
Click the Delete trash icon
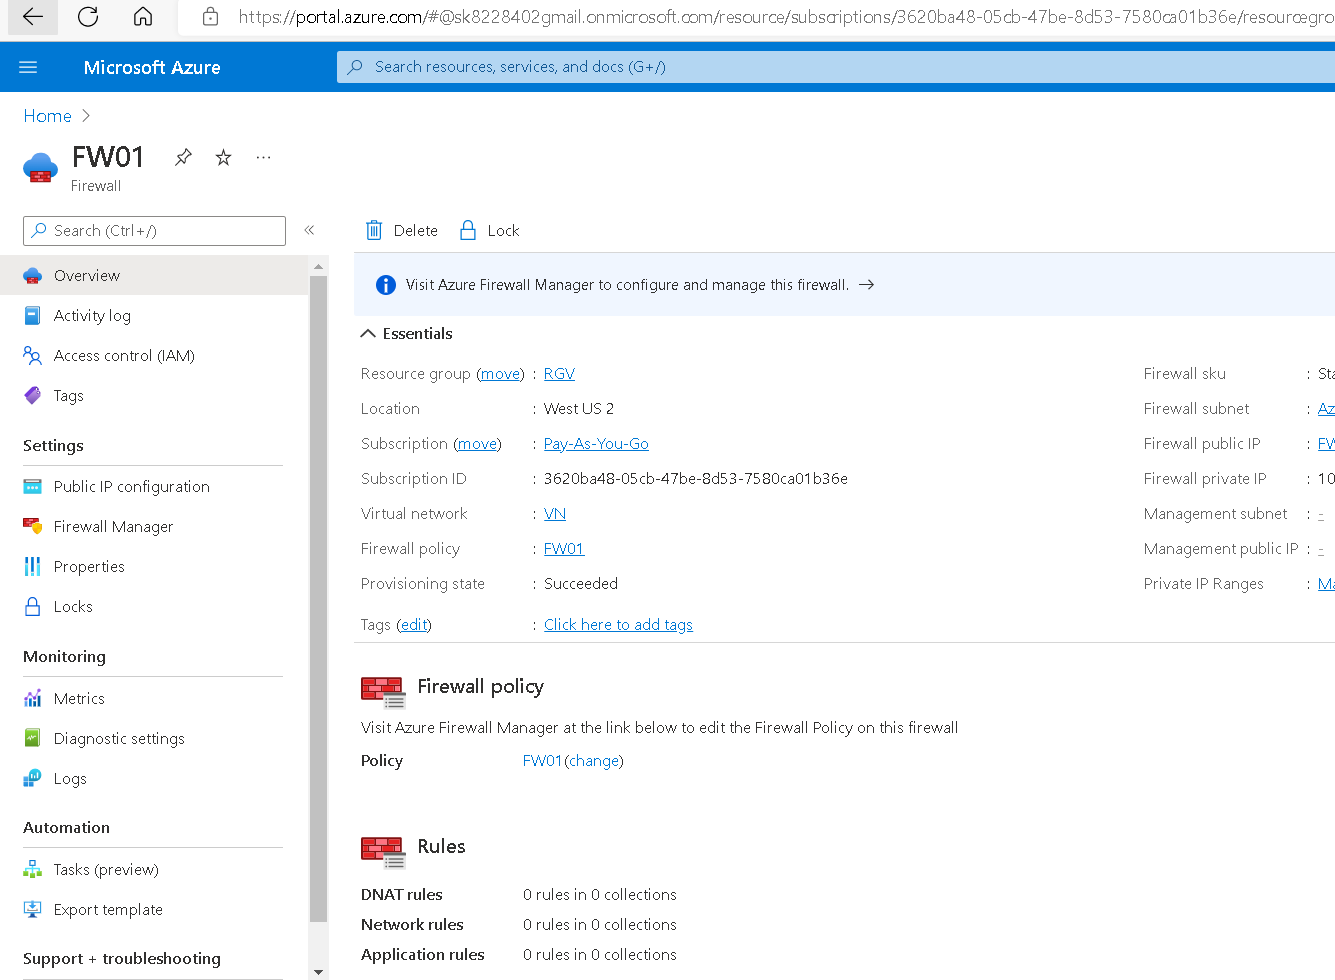pyautogui.click(x=374, y=230)
